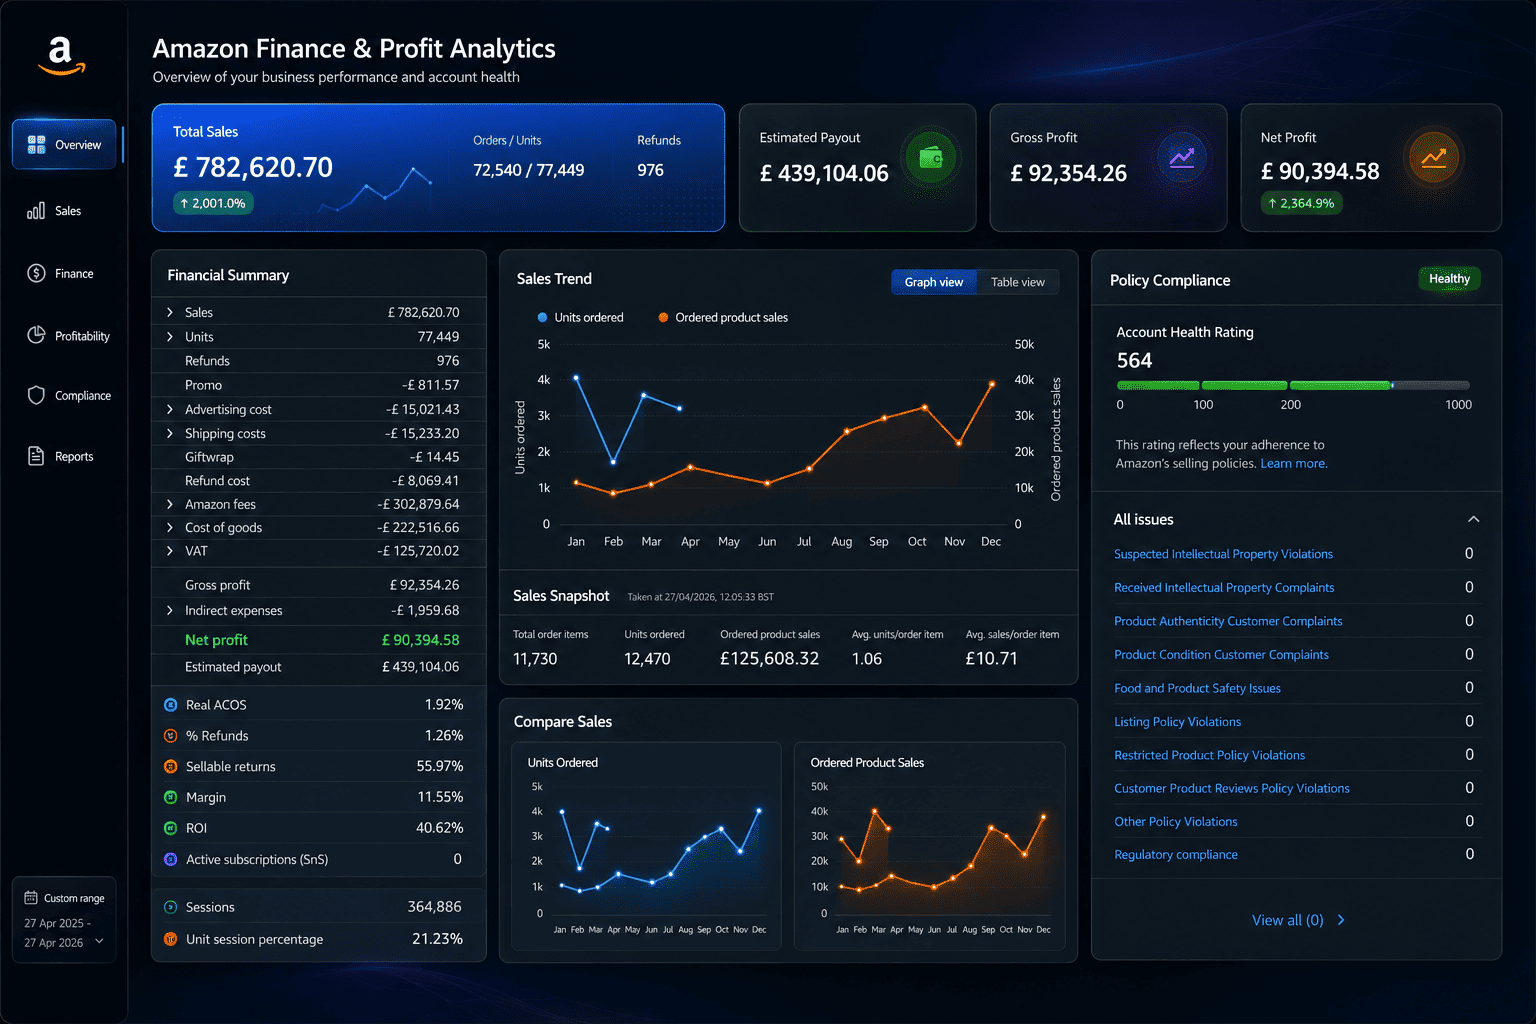Click View all (0) issues
Screen dimensions: 1536x1024
pos(1298,920)
